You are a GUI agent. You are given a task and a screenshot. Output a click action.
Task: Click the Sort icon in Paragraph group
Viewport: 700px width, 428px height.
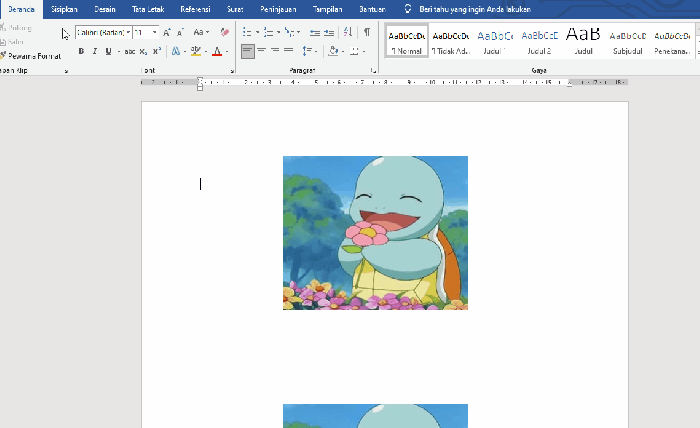[x=348, y=32]
